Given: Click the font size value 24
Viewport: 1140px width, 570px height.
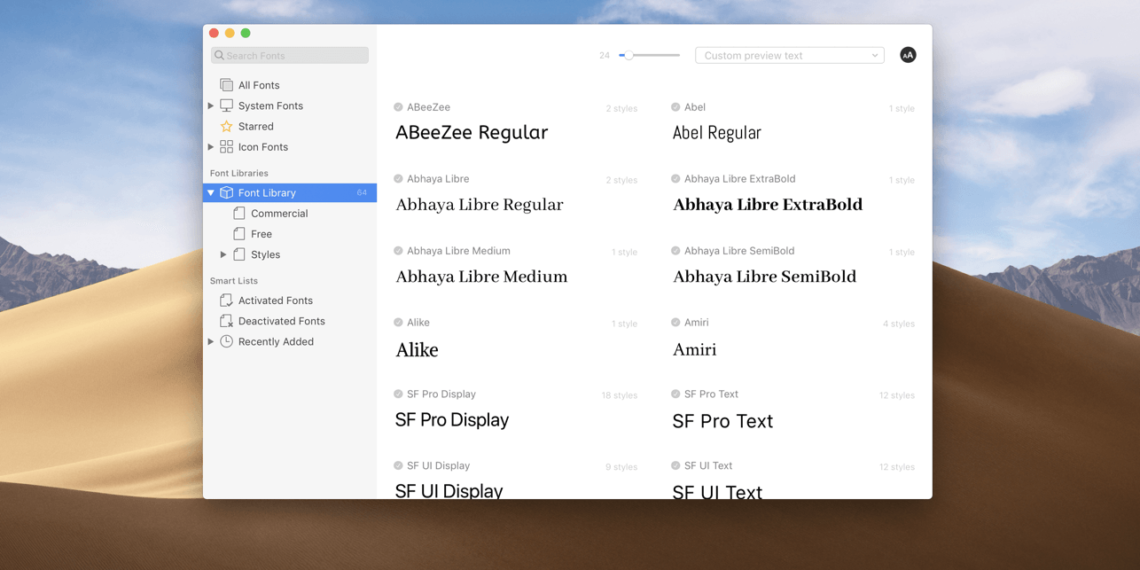Looking at the screenshot, I should (604, 55).
